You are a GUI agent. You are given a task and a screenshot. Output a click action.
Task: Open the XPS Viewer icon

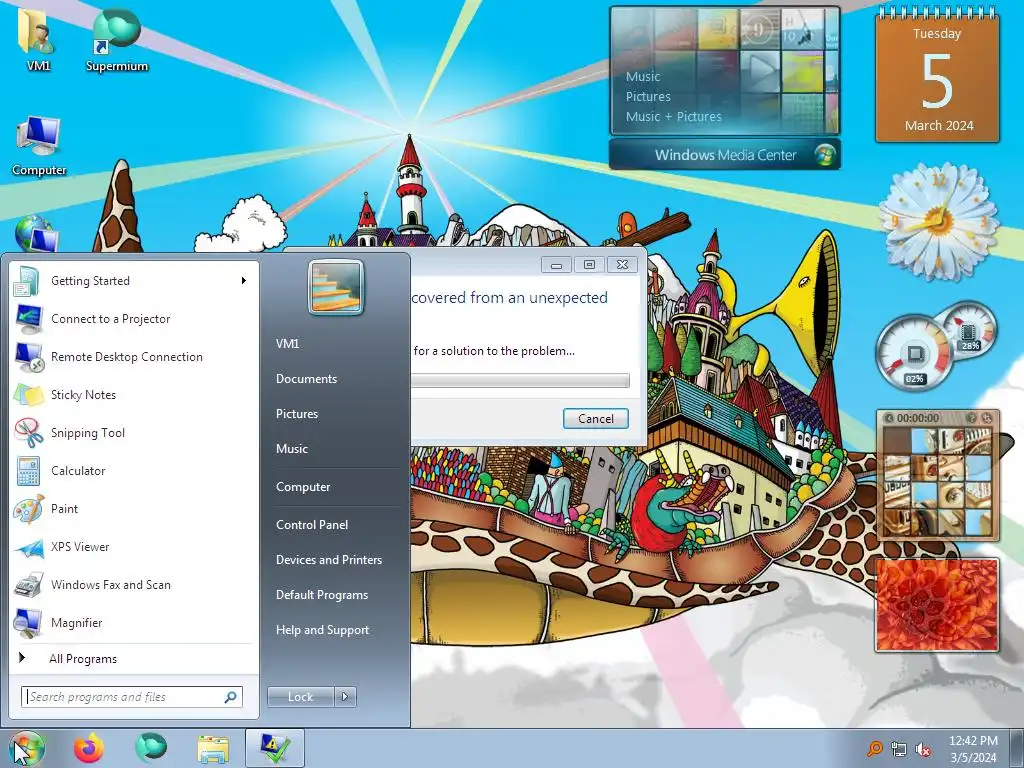(28, 547)
